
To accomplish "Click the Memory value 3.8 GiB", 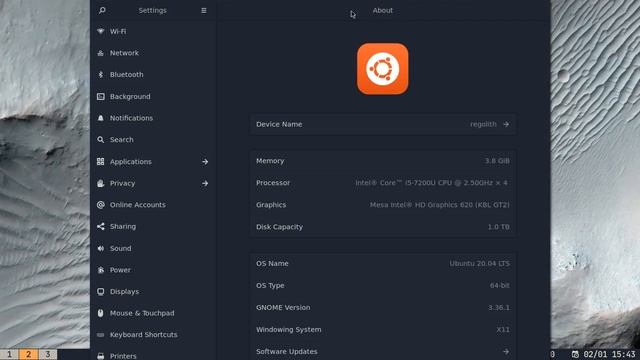I will 497,161.
